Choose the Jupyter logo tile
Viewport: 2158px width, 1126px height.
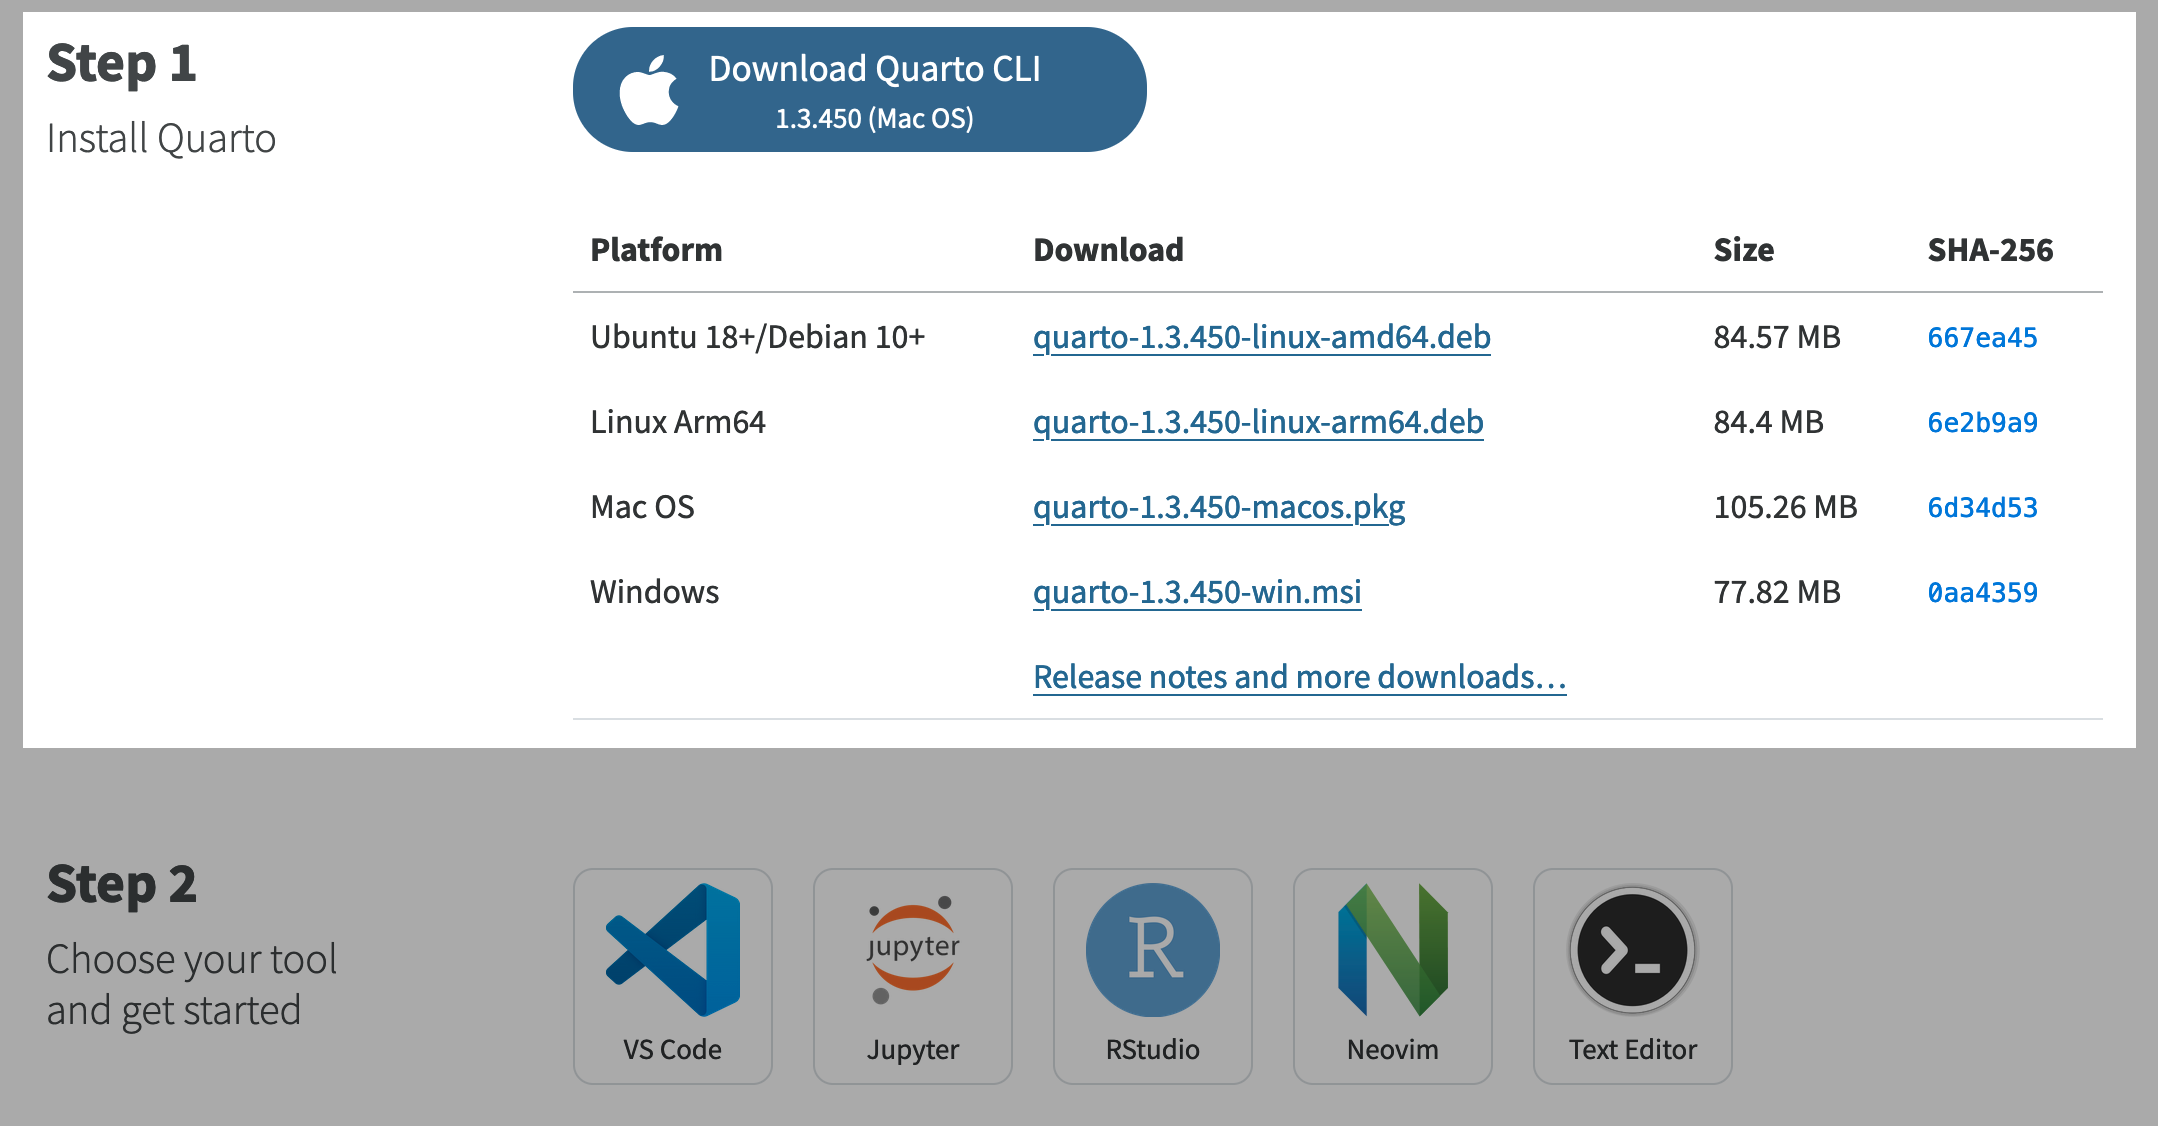[x=913, y=949]
